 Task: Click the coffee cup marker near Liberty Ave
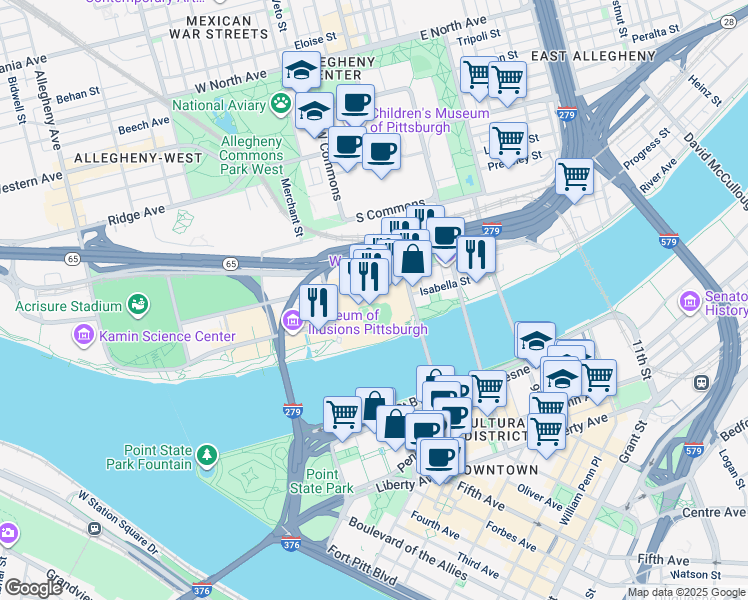441,457
